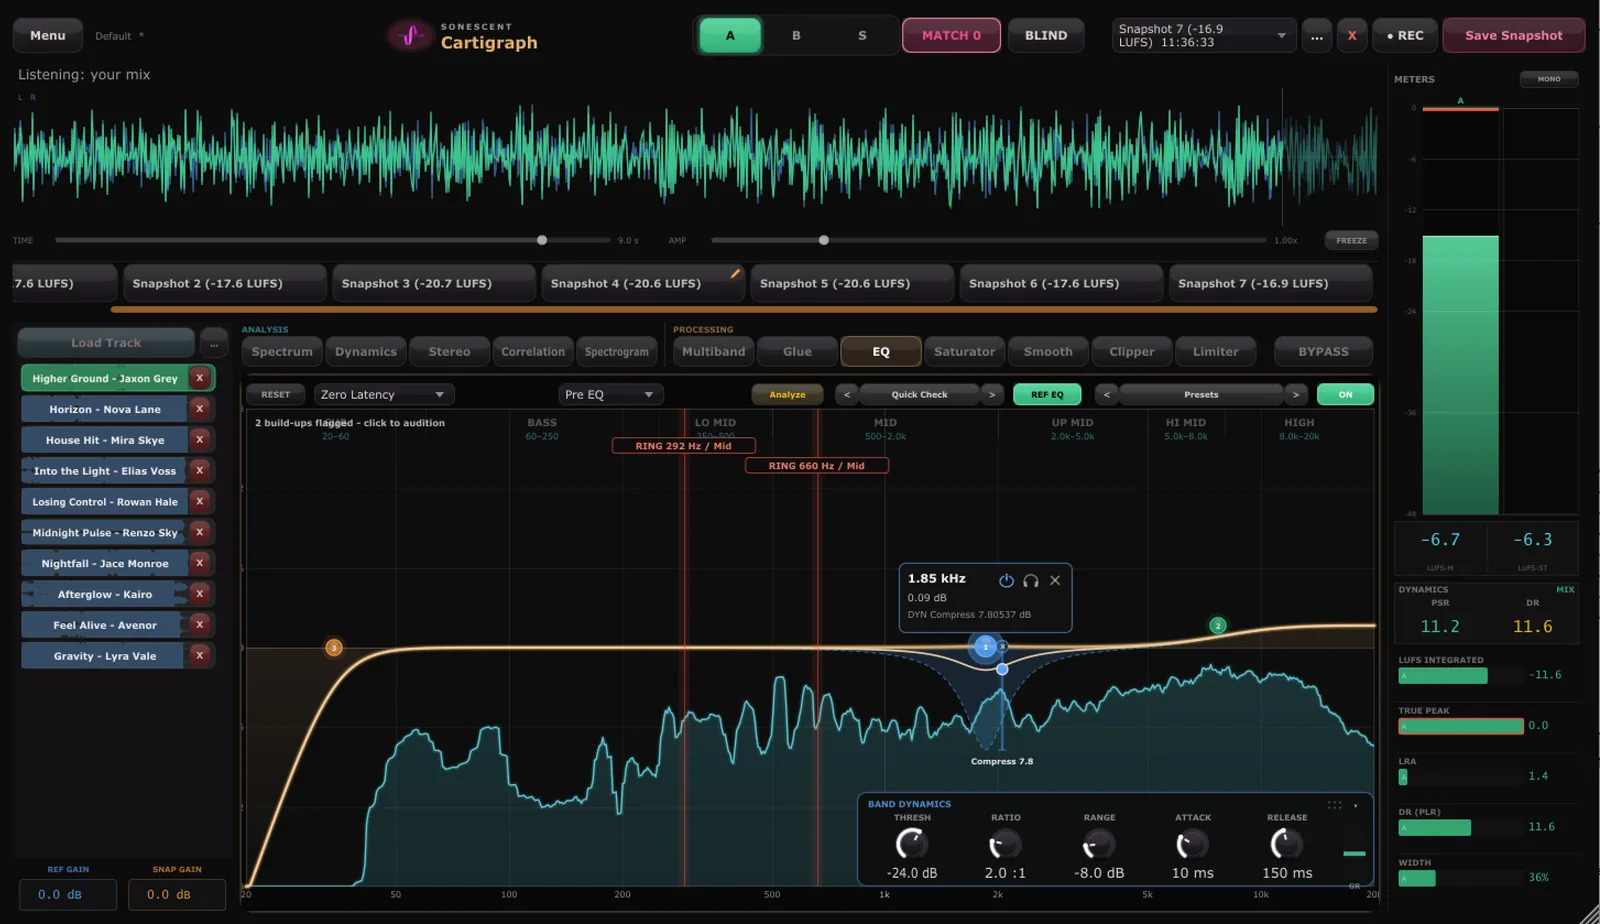
Task: Open the Quick Check selector
Action: pyautogui.click(x=919, y=394)
